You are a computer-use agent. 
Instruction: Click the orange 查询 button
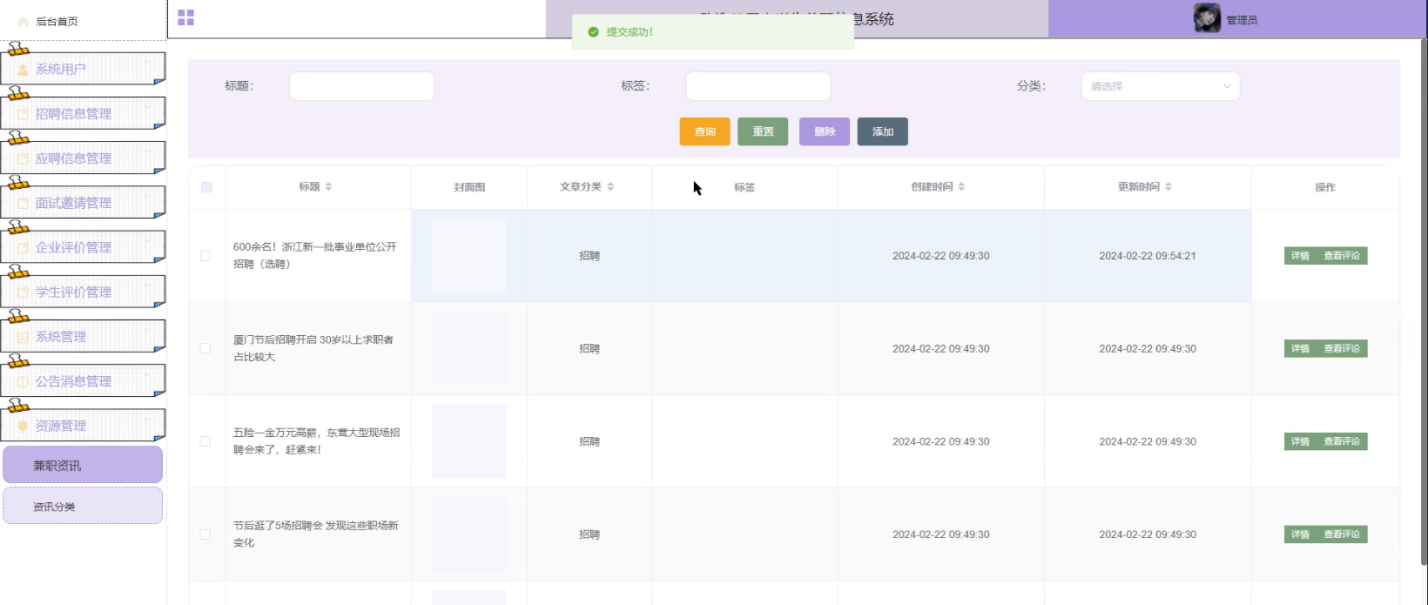(x=705, y=132)
